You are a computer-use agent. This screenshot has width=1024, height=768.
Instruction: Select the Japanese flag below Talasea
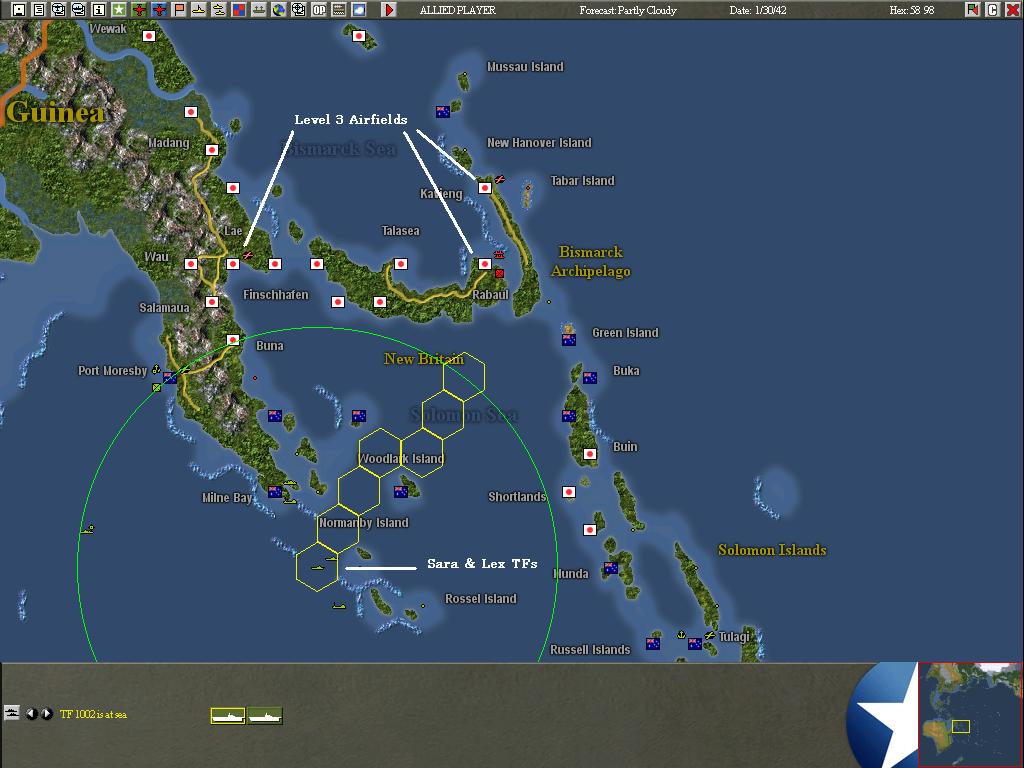[400, 264]
